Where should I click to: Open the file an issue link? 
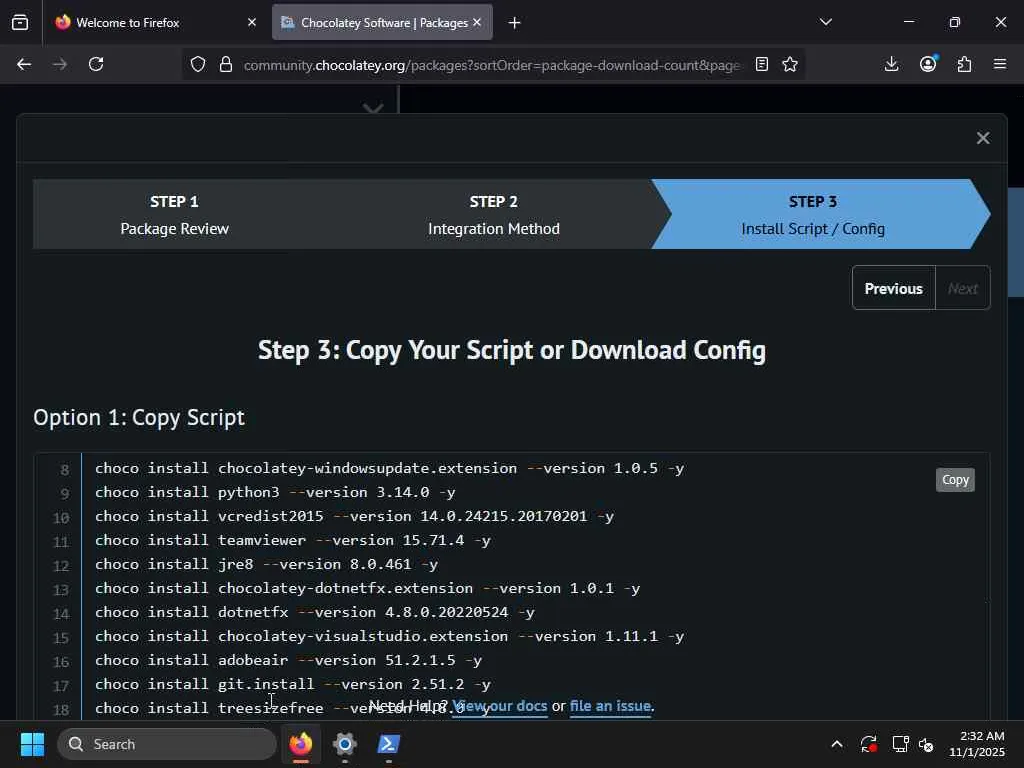610,706
